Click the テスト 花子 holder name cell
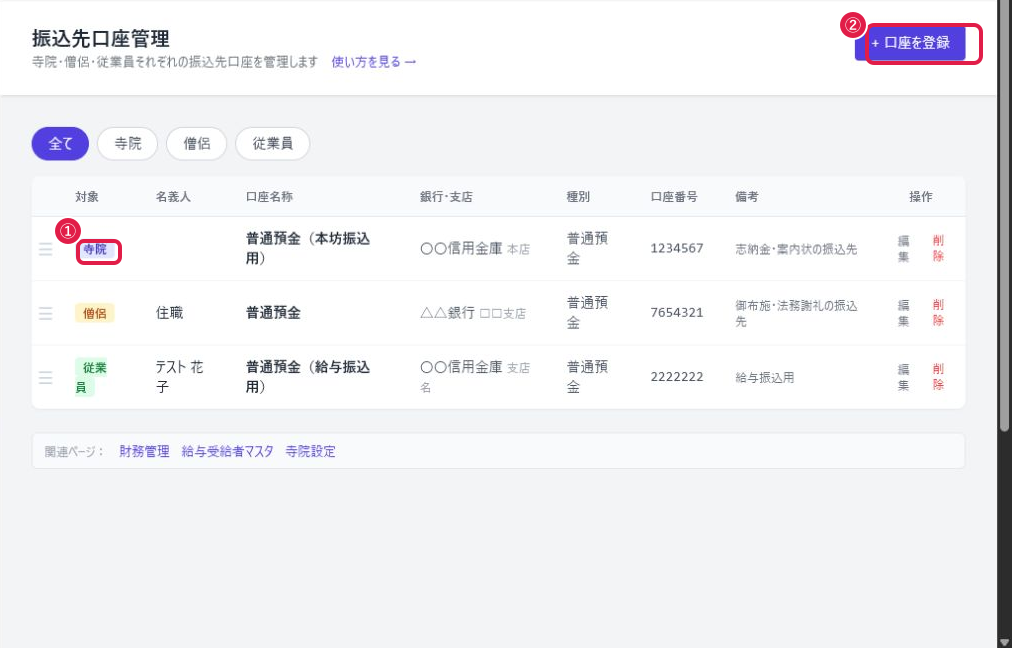The image size is (1012, 648). 179,377
